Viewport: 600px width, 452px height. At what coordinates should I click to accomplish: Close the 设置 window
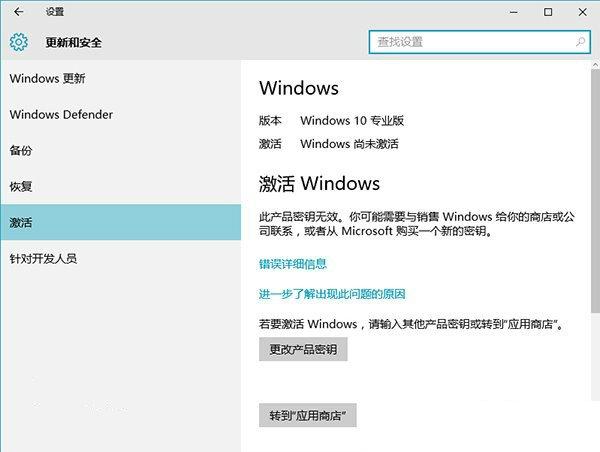(x=582, y=12)
